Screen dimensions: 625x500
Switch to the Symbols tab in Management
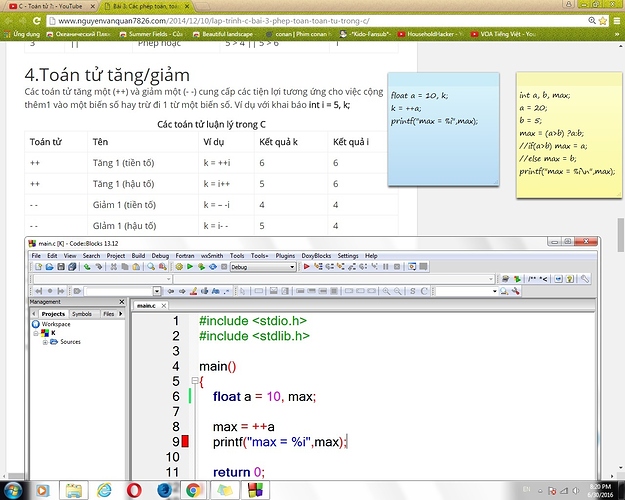point(81,313)
